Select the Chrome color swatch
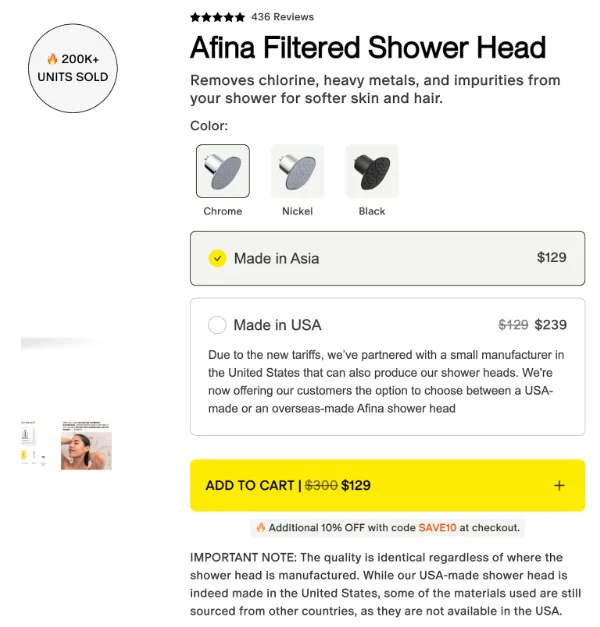Viewport: 600px width, 627px height. tap(222, 171)
